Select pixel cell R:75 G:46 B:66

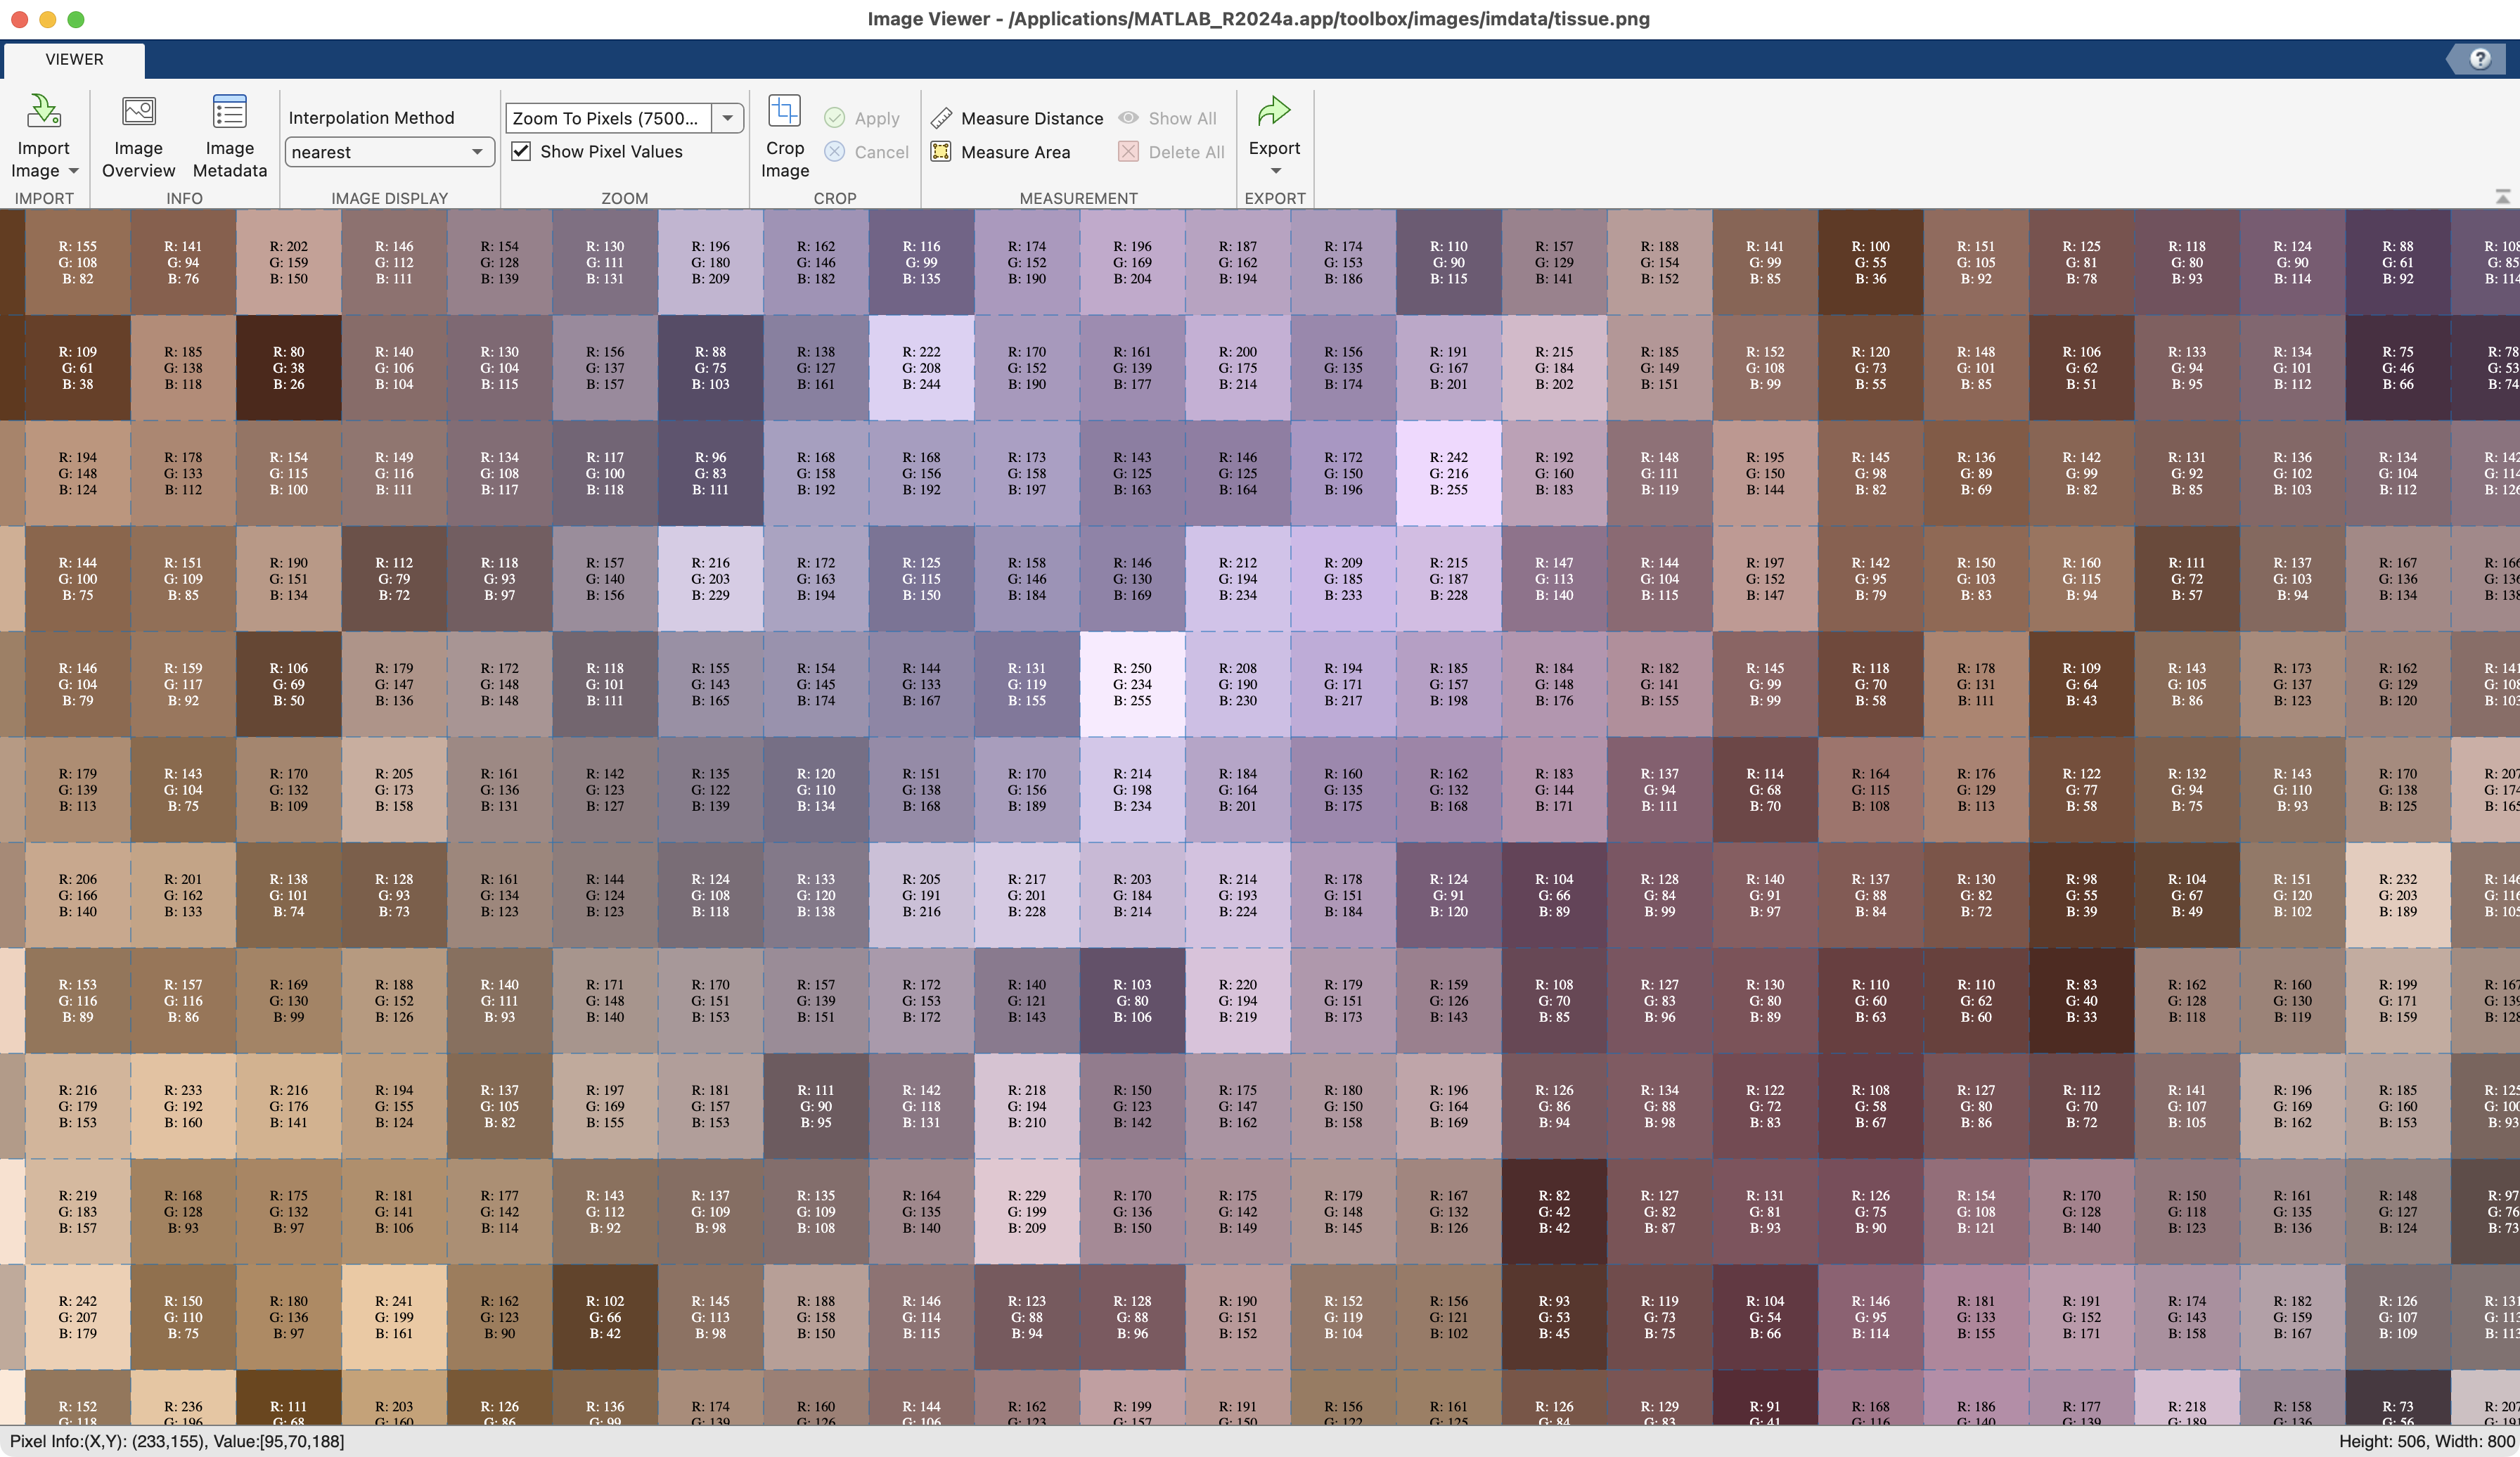click(x=2398, y=368)
